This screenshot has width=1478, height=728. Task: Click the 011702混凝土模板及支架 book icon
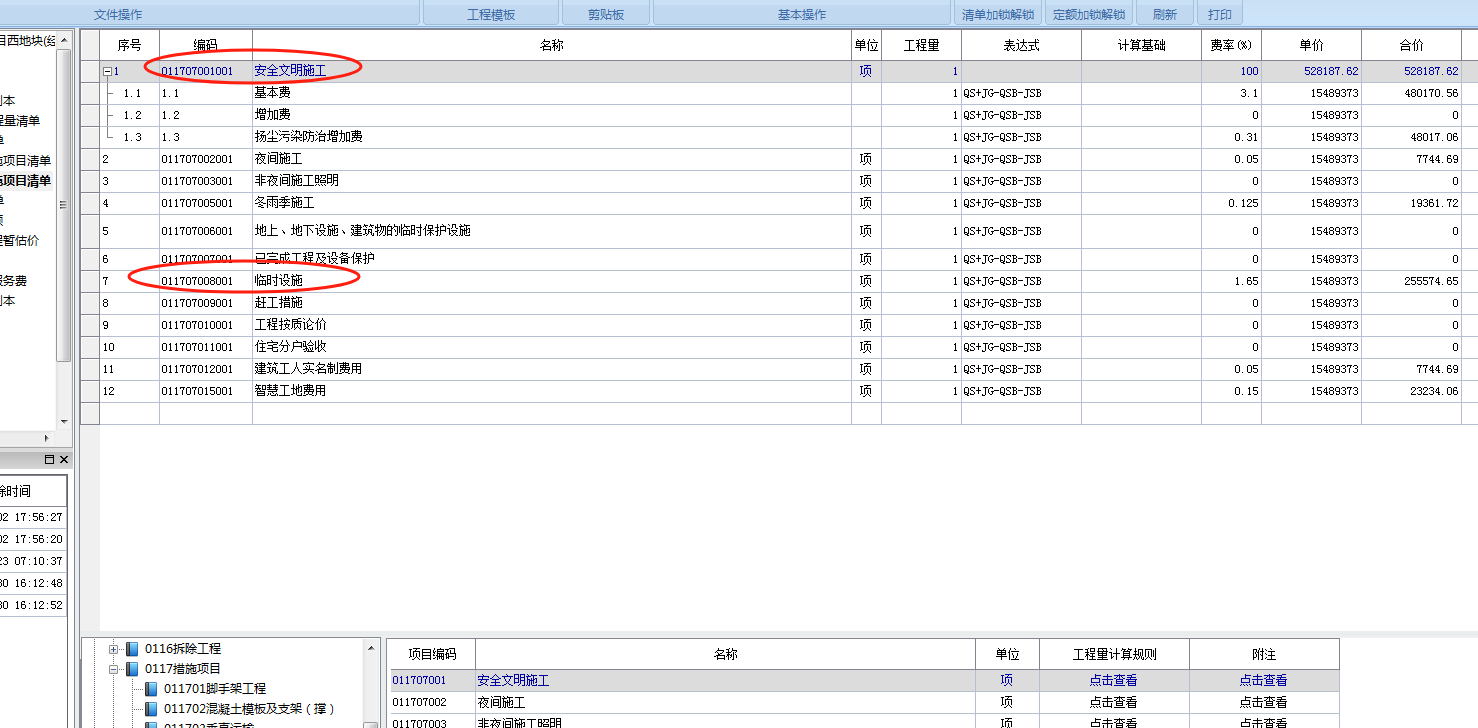click(x=151, y=709)
